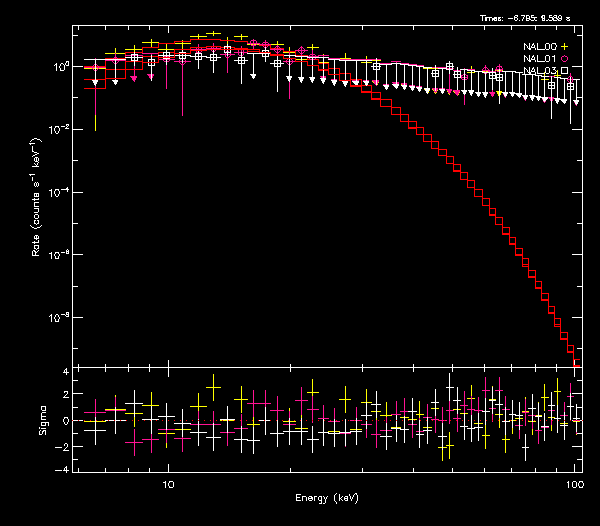The width and height of the screenshot is (600, 526).
Task: Click the x-axis tick label 100
Action: (573, 484)
